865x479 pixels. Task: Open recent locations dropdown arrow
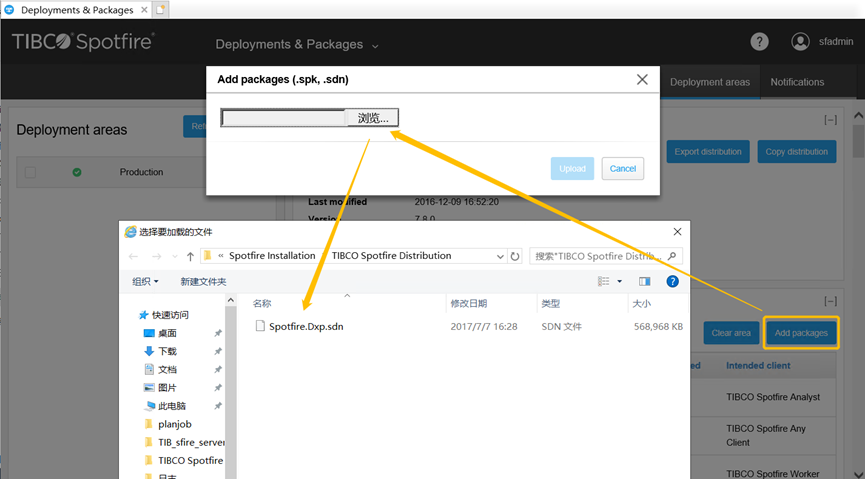(175, 257)
